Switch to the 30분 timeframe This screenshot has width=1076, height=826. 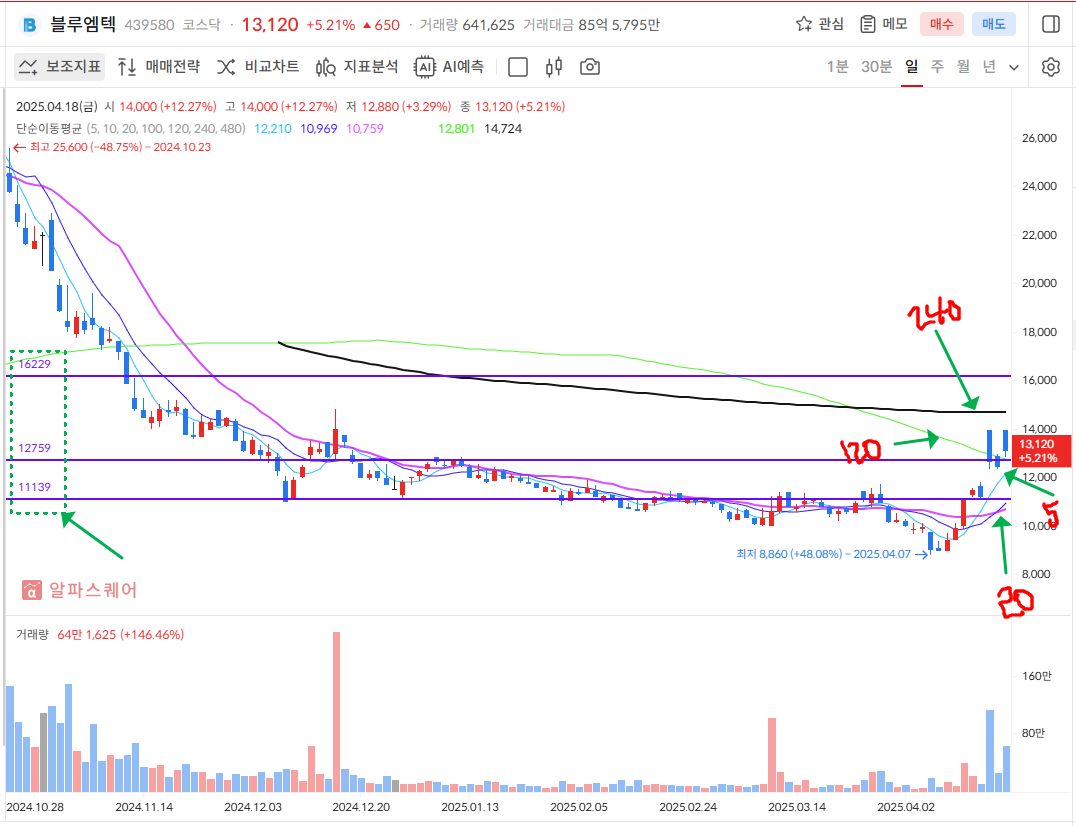(x=876, y=67)
